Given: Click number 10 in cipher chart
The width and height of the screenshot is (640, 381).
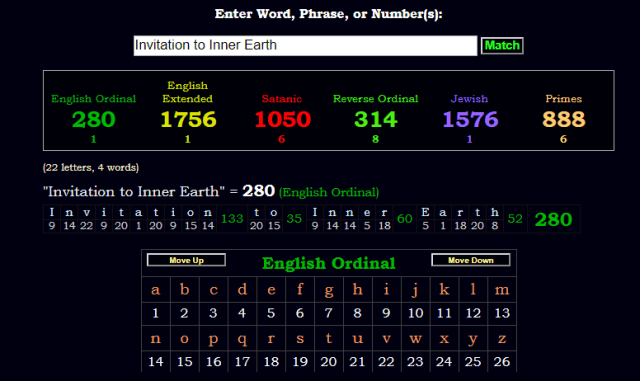Looking at the screenshot, I should coord(415,313).
